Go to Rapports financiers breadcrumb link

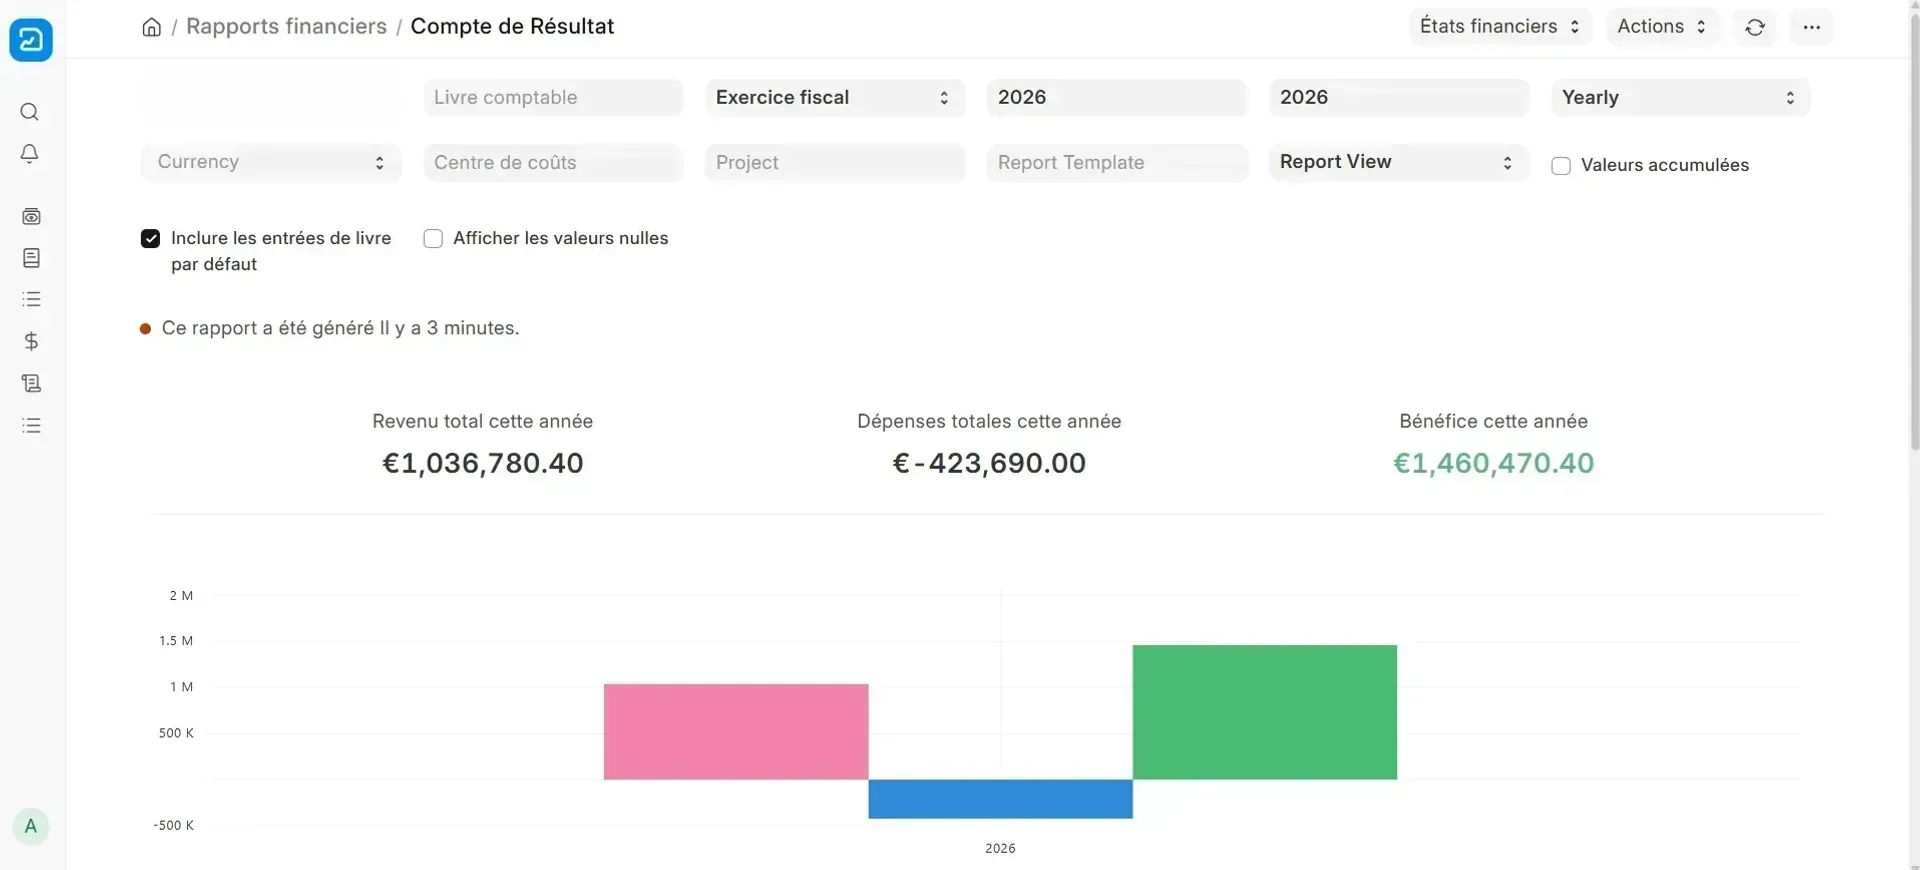(286, 27)
